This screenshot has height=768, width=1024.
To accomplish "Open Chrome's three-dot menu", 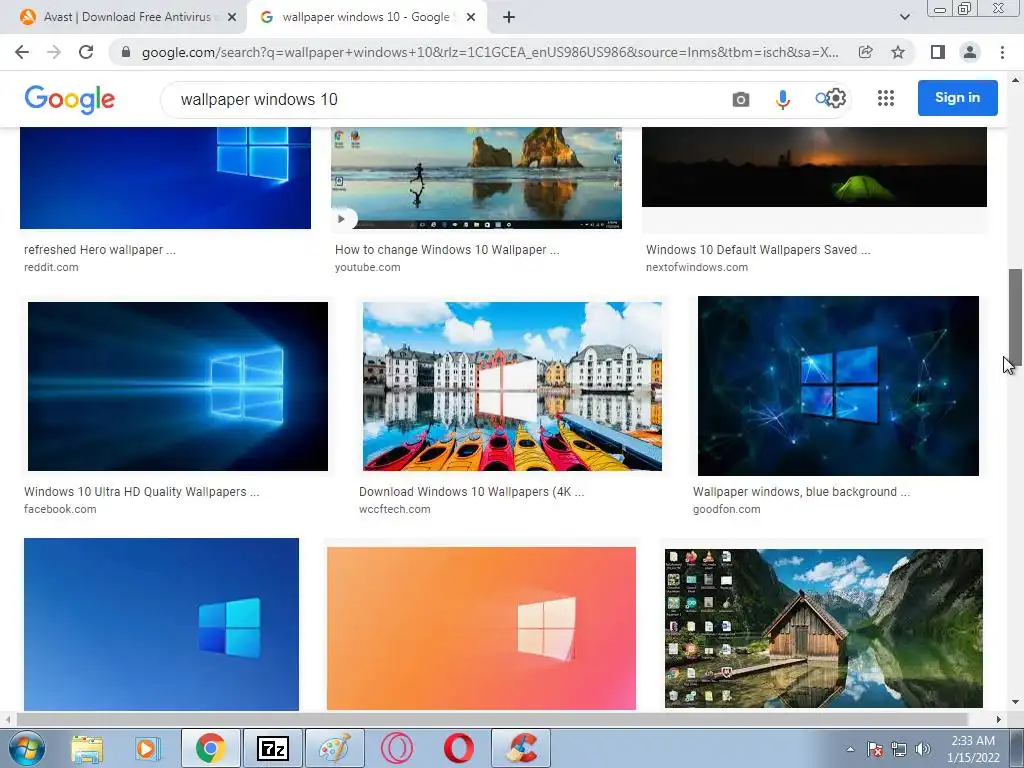I will (1002, 52).
